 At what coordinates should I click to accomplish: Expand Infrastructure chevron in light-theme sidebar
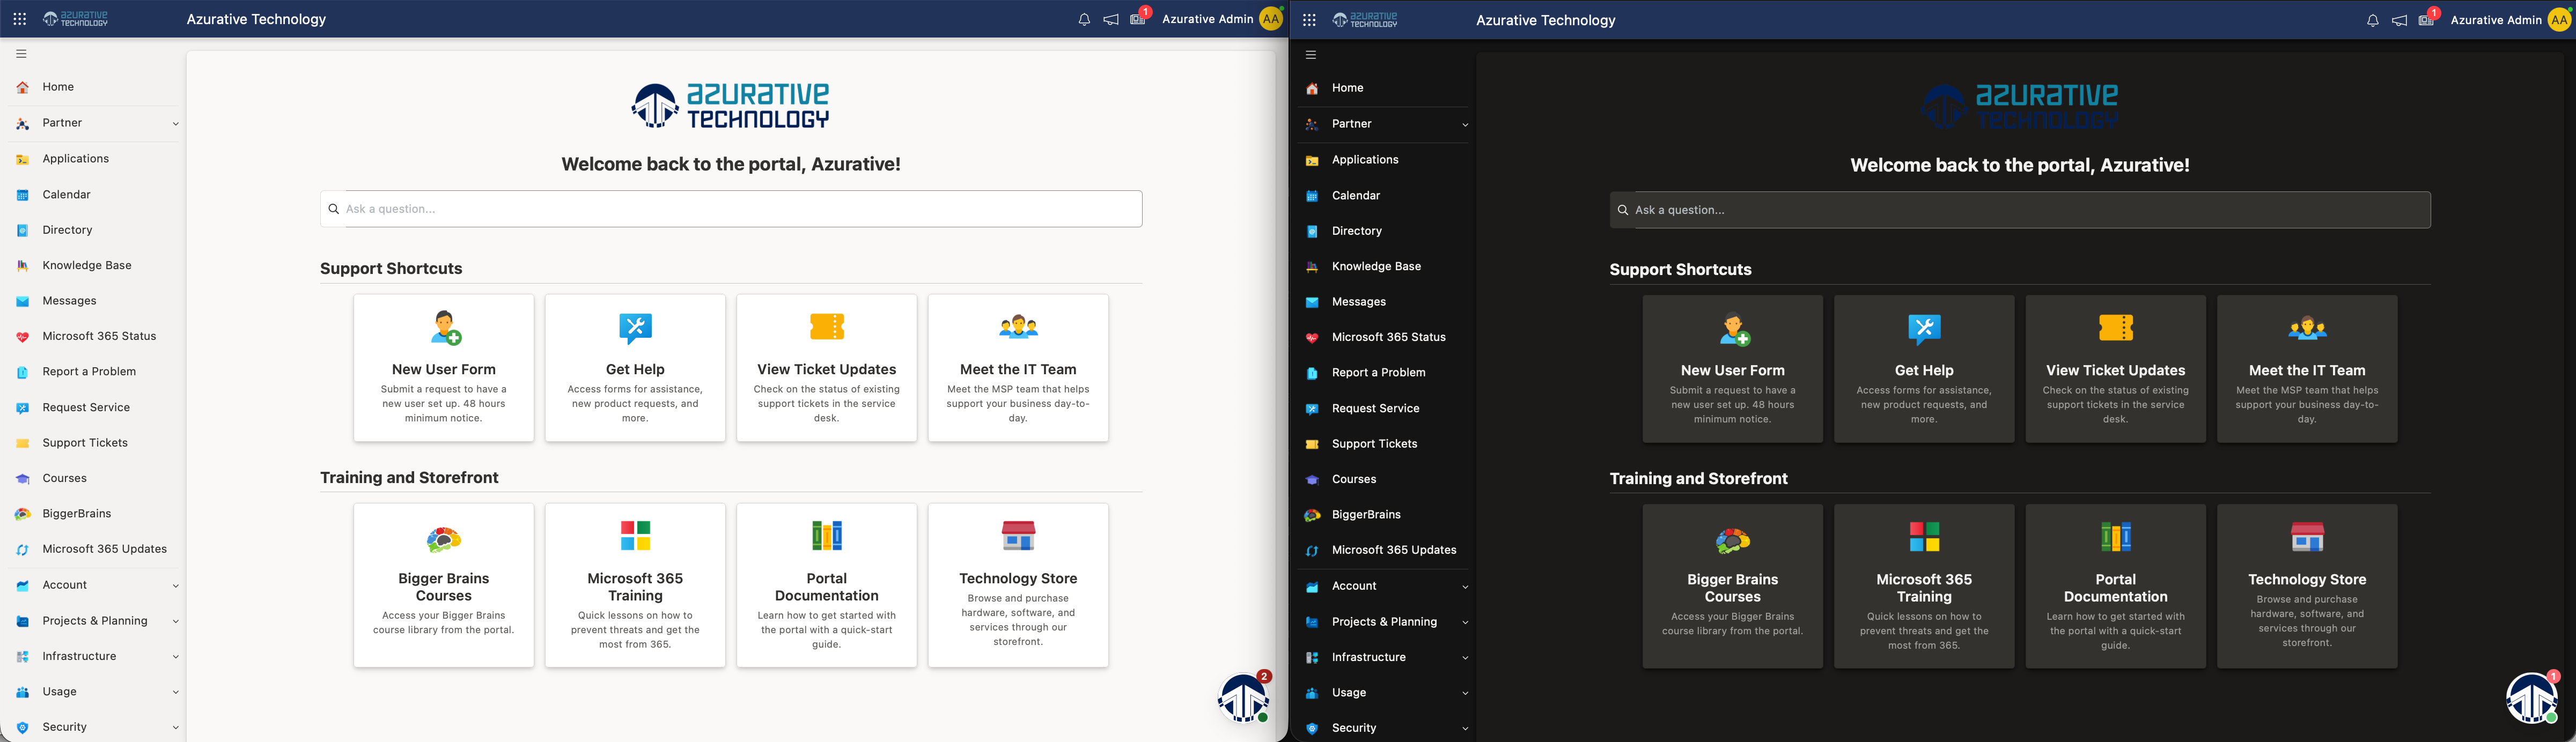(x=175, y=657)
